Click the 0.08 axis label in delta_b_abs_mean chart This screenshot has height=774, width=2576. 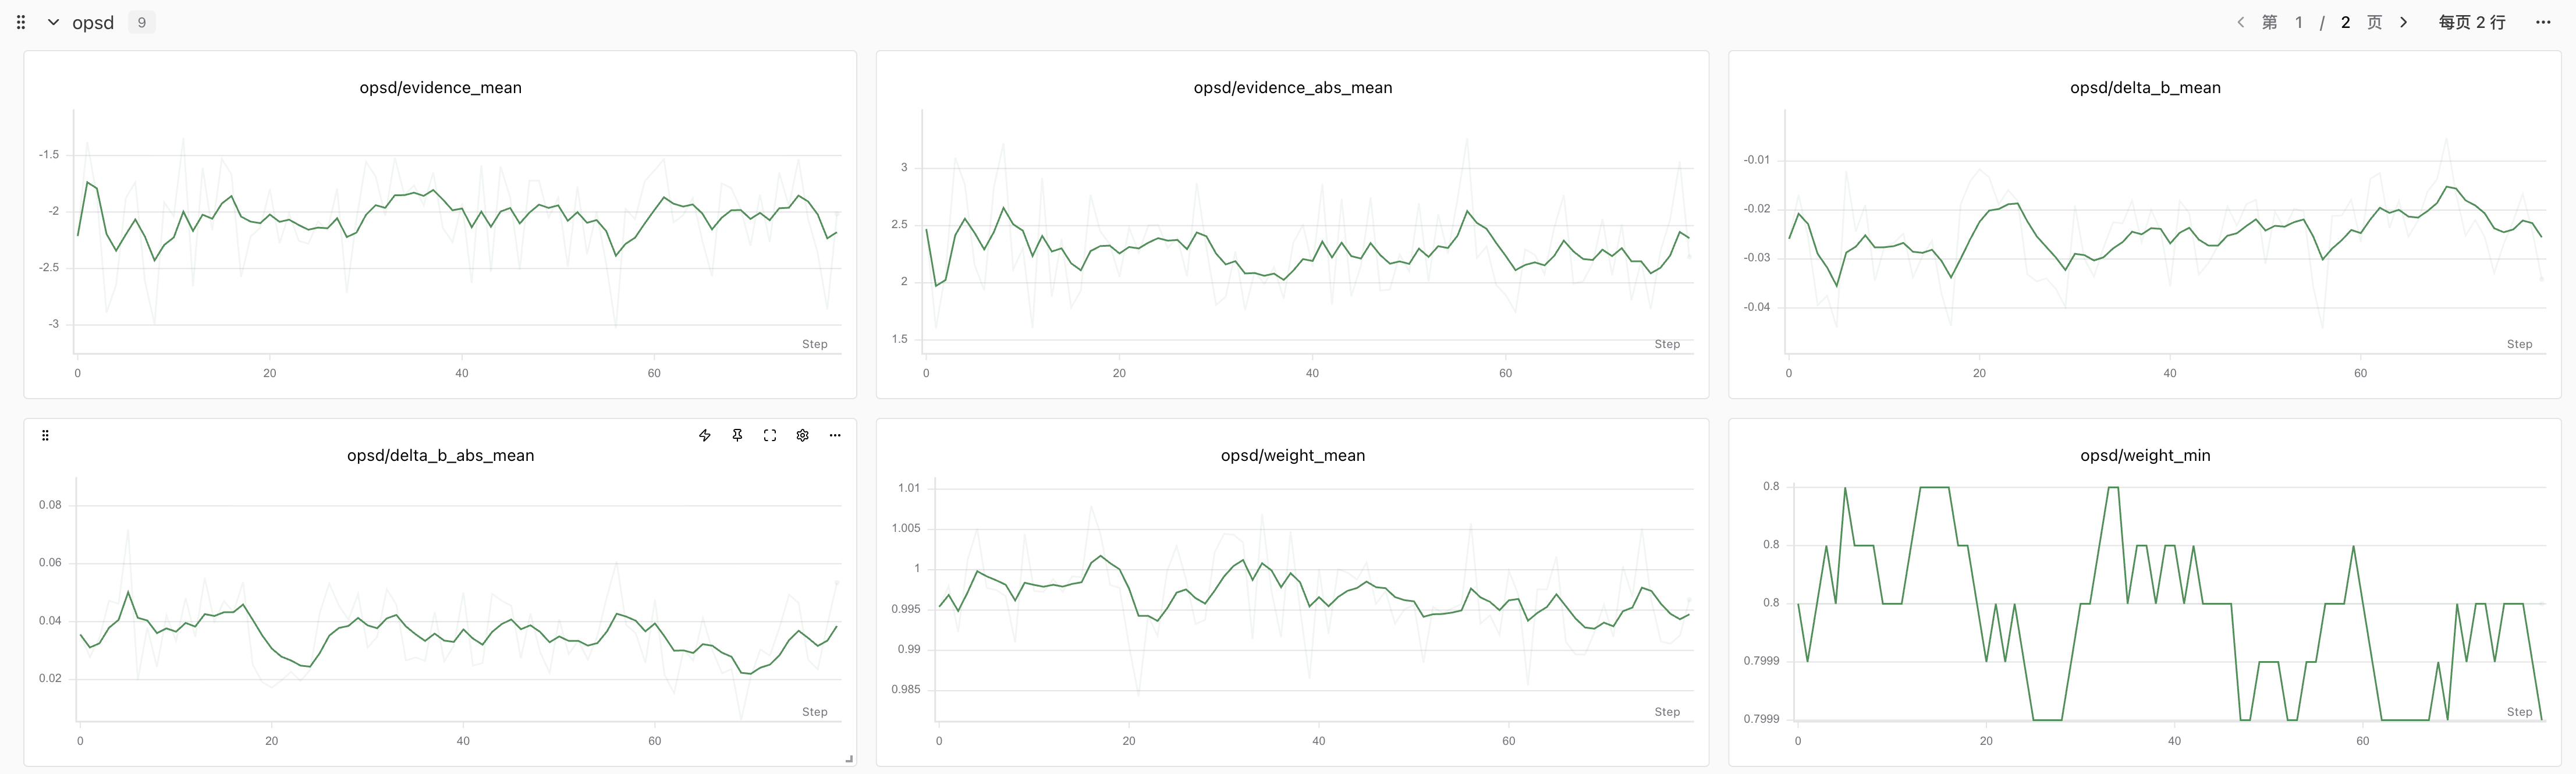[50, 505]
